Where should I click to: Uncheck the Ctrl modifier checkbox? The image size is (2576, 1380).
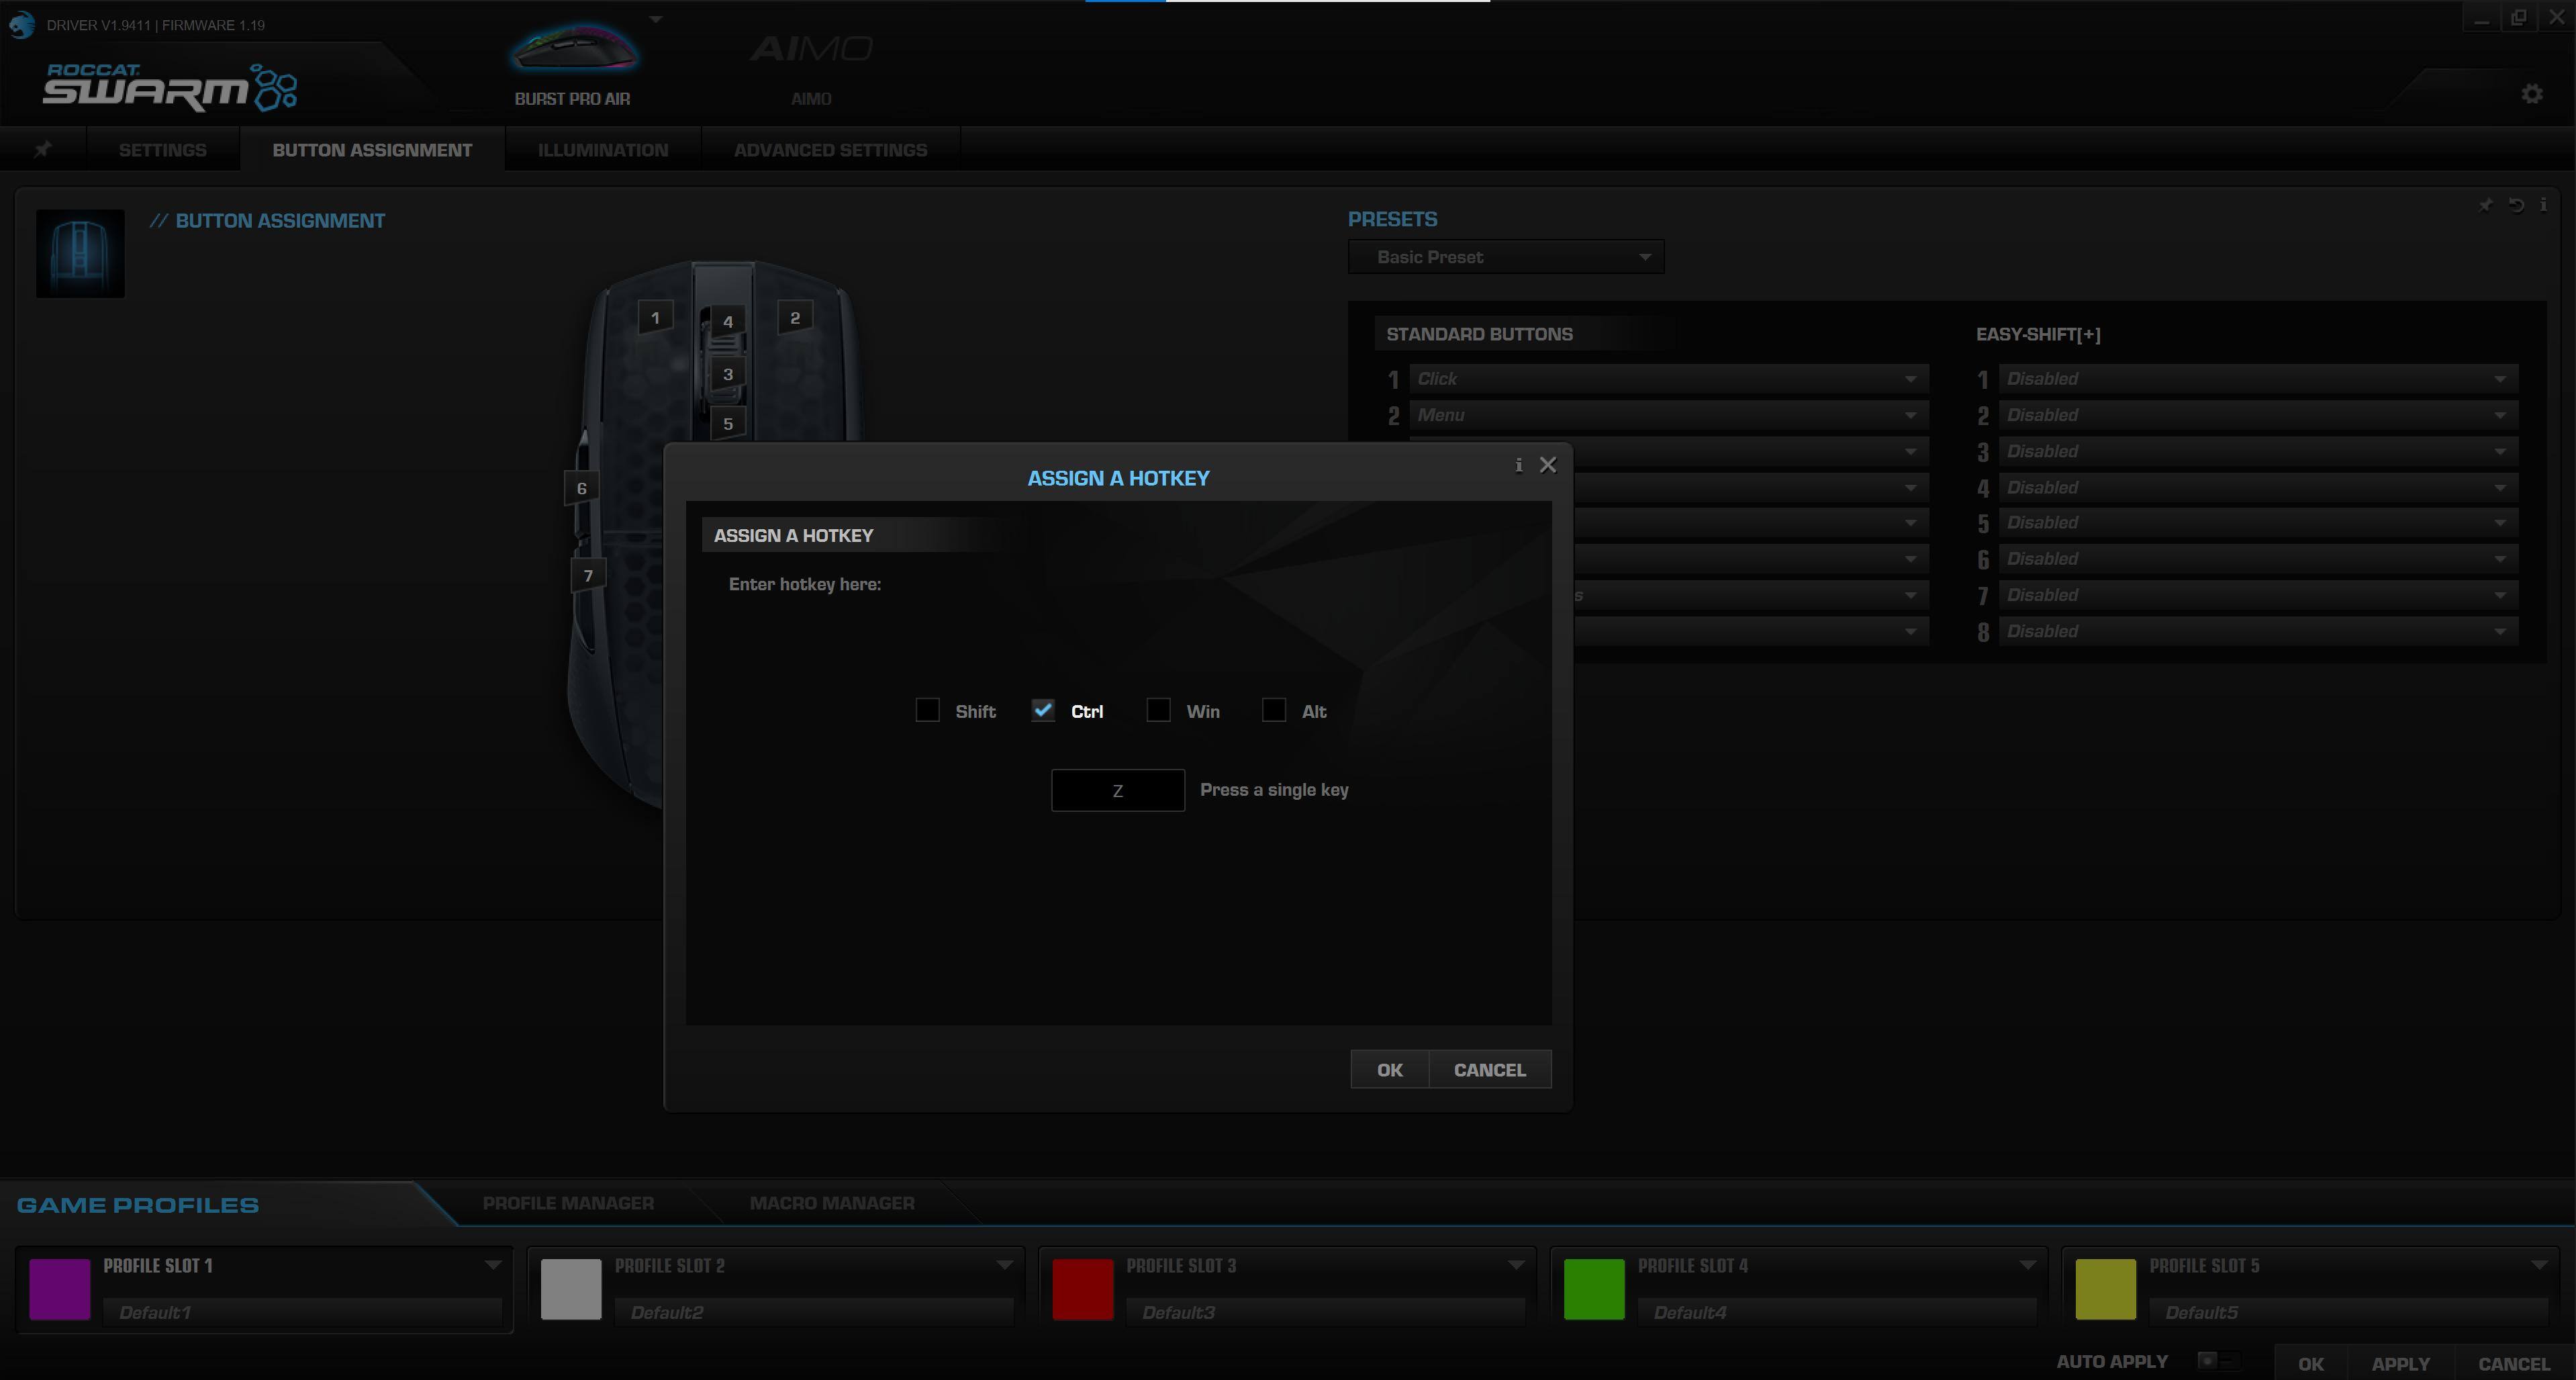(1043, 710)
